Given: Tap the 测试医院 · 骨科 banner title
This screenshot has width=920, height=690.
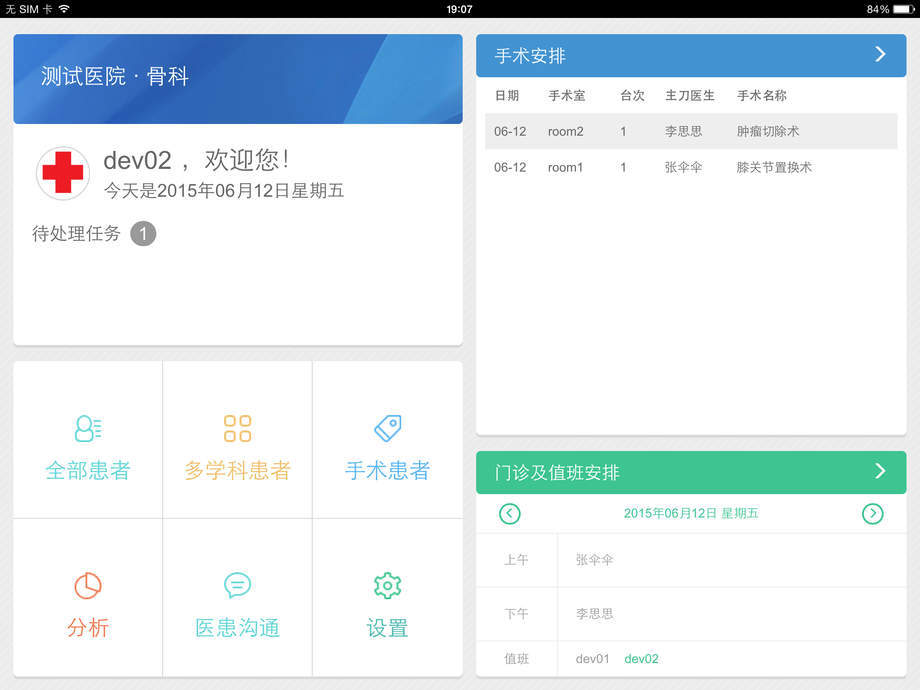Looking at the screenshot, I should [115, 76].
